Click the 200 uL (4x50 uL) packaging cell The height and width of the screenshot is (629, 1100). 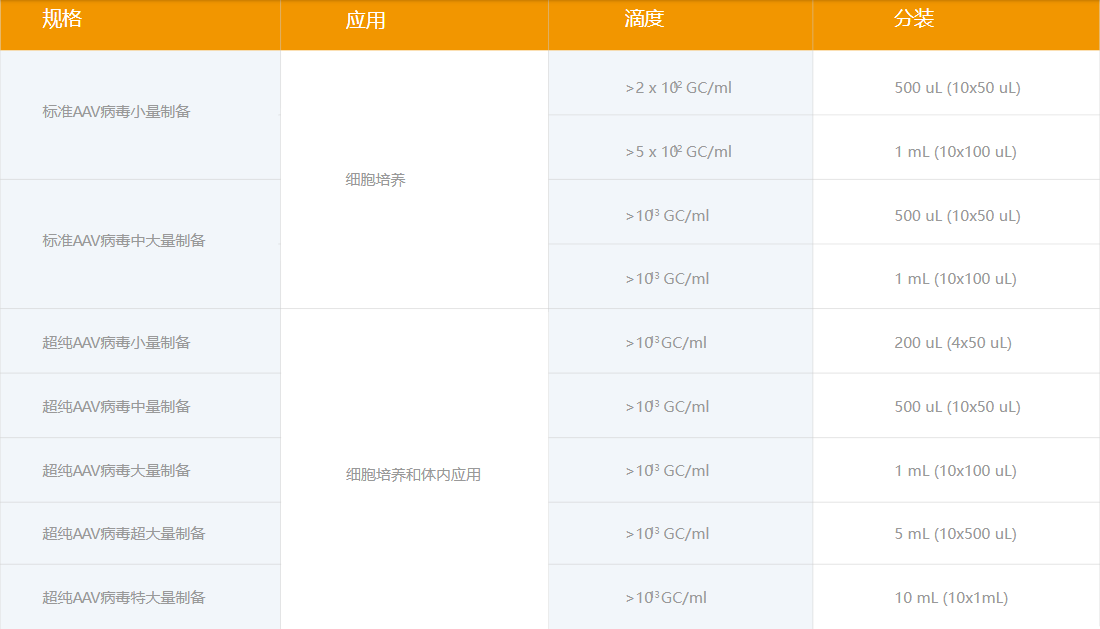(952, 343)
